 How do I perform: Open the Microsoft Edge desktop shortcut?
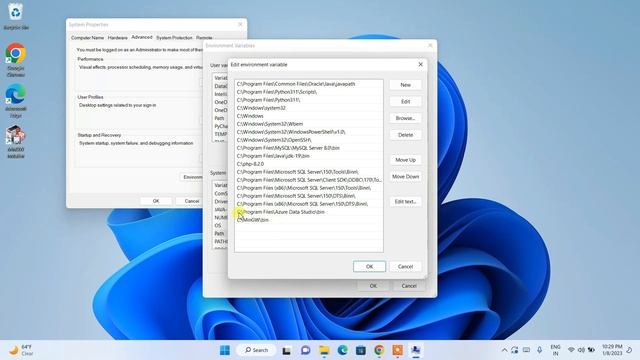(x=16, y=100)
